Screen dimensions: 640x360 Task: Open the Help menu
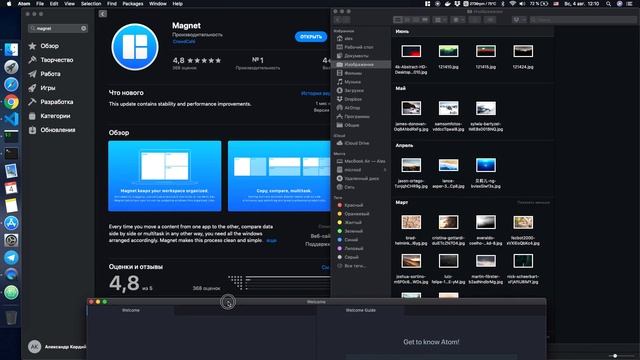pyautogui.click(x=178, y=4)
